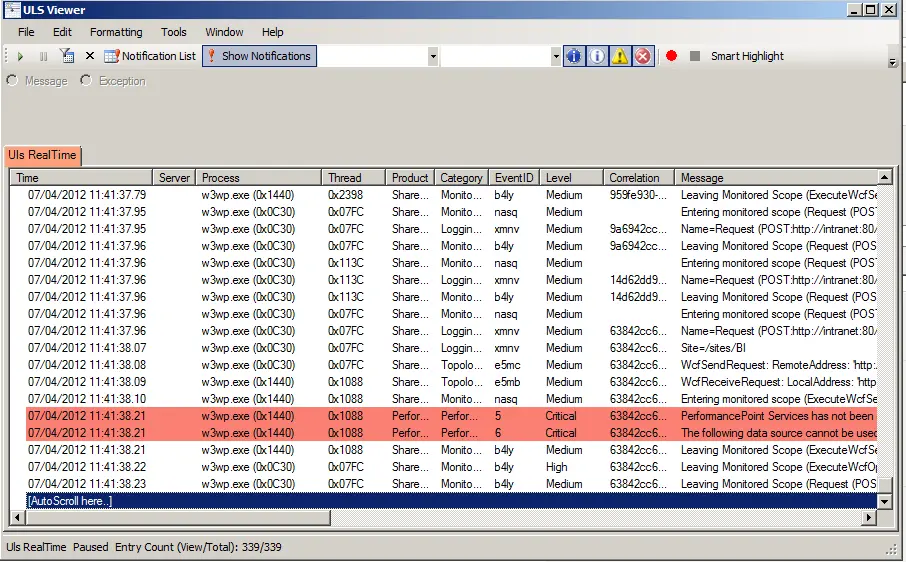Click the Smart Highlight button
Screen dimensions: 906x562
pyautogui.click(x=747, y=56)
